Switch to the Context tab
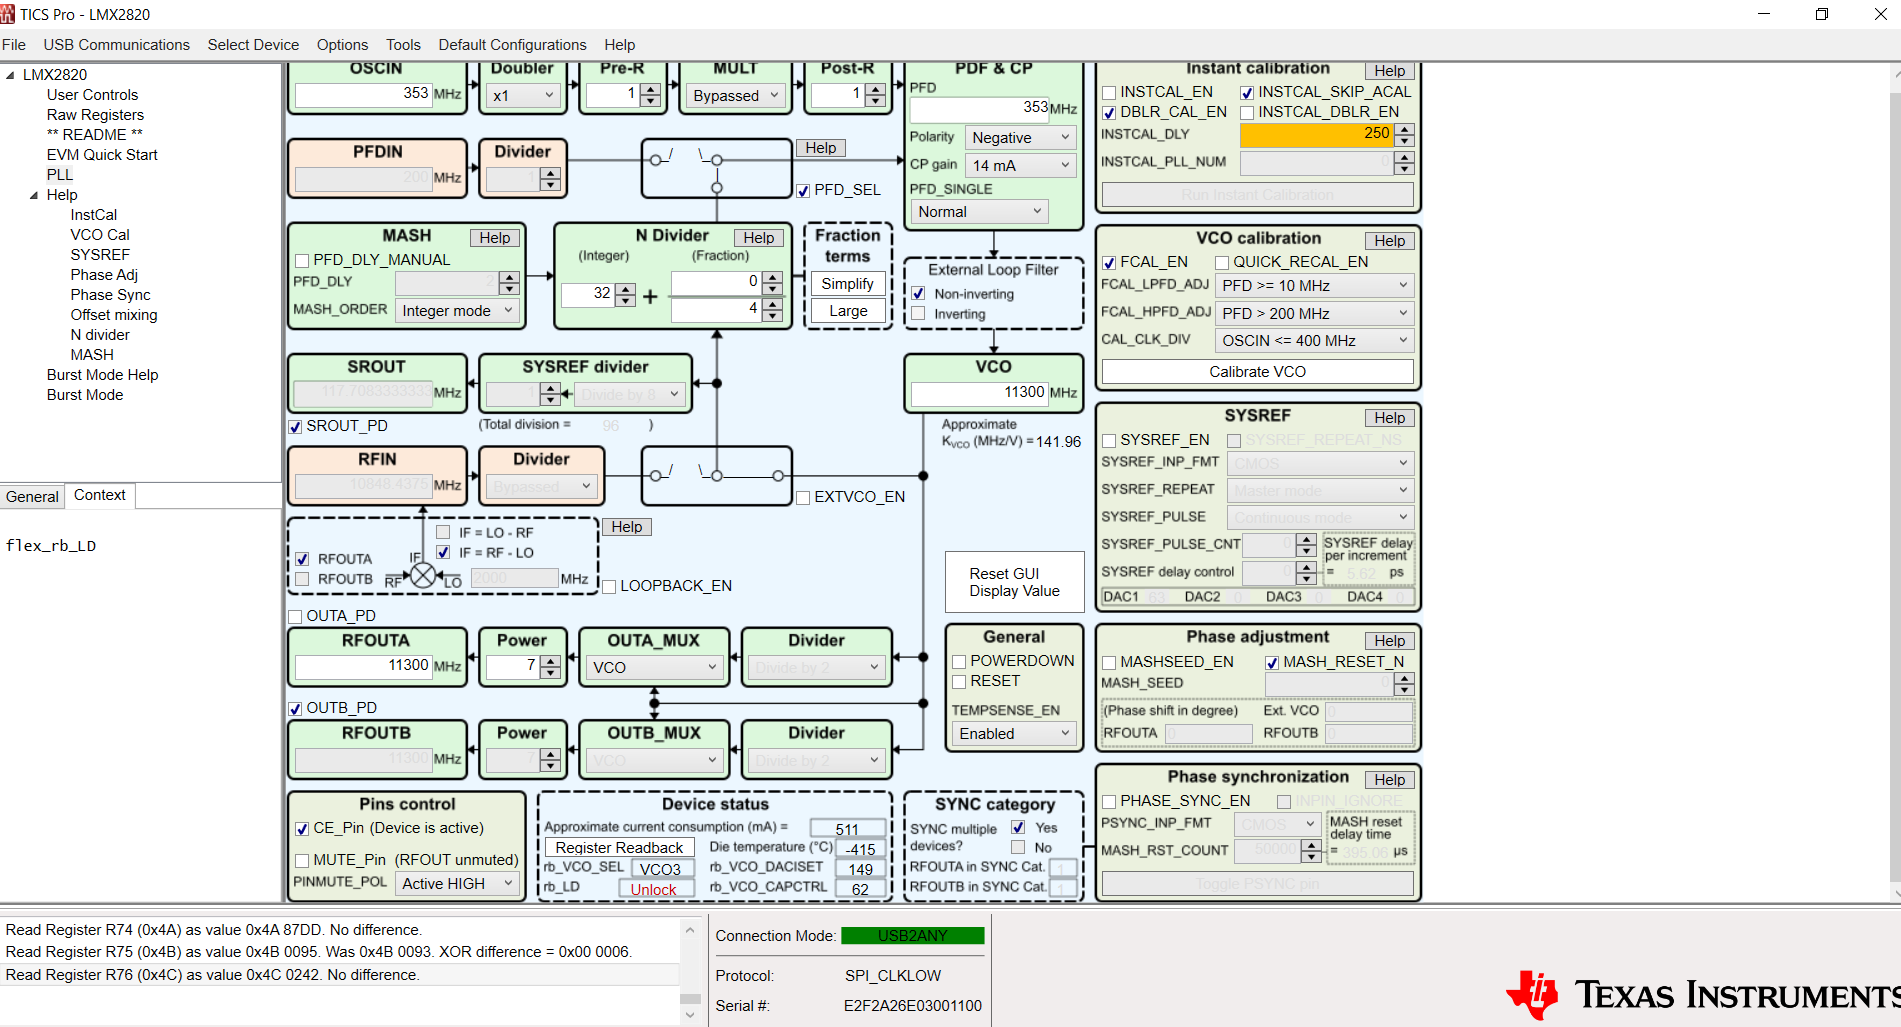Viewport: 1901px width, 1027px height. point(100,495)
